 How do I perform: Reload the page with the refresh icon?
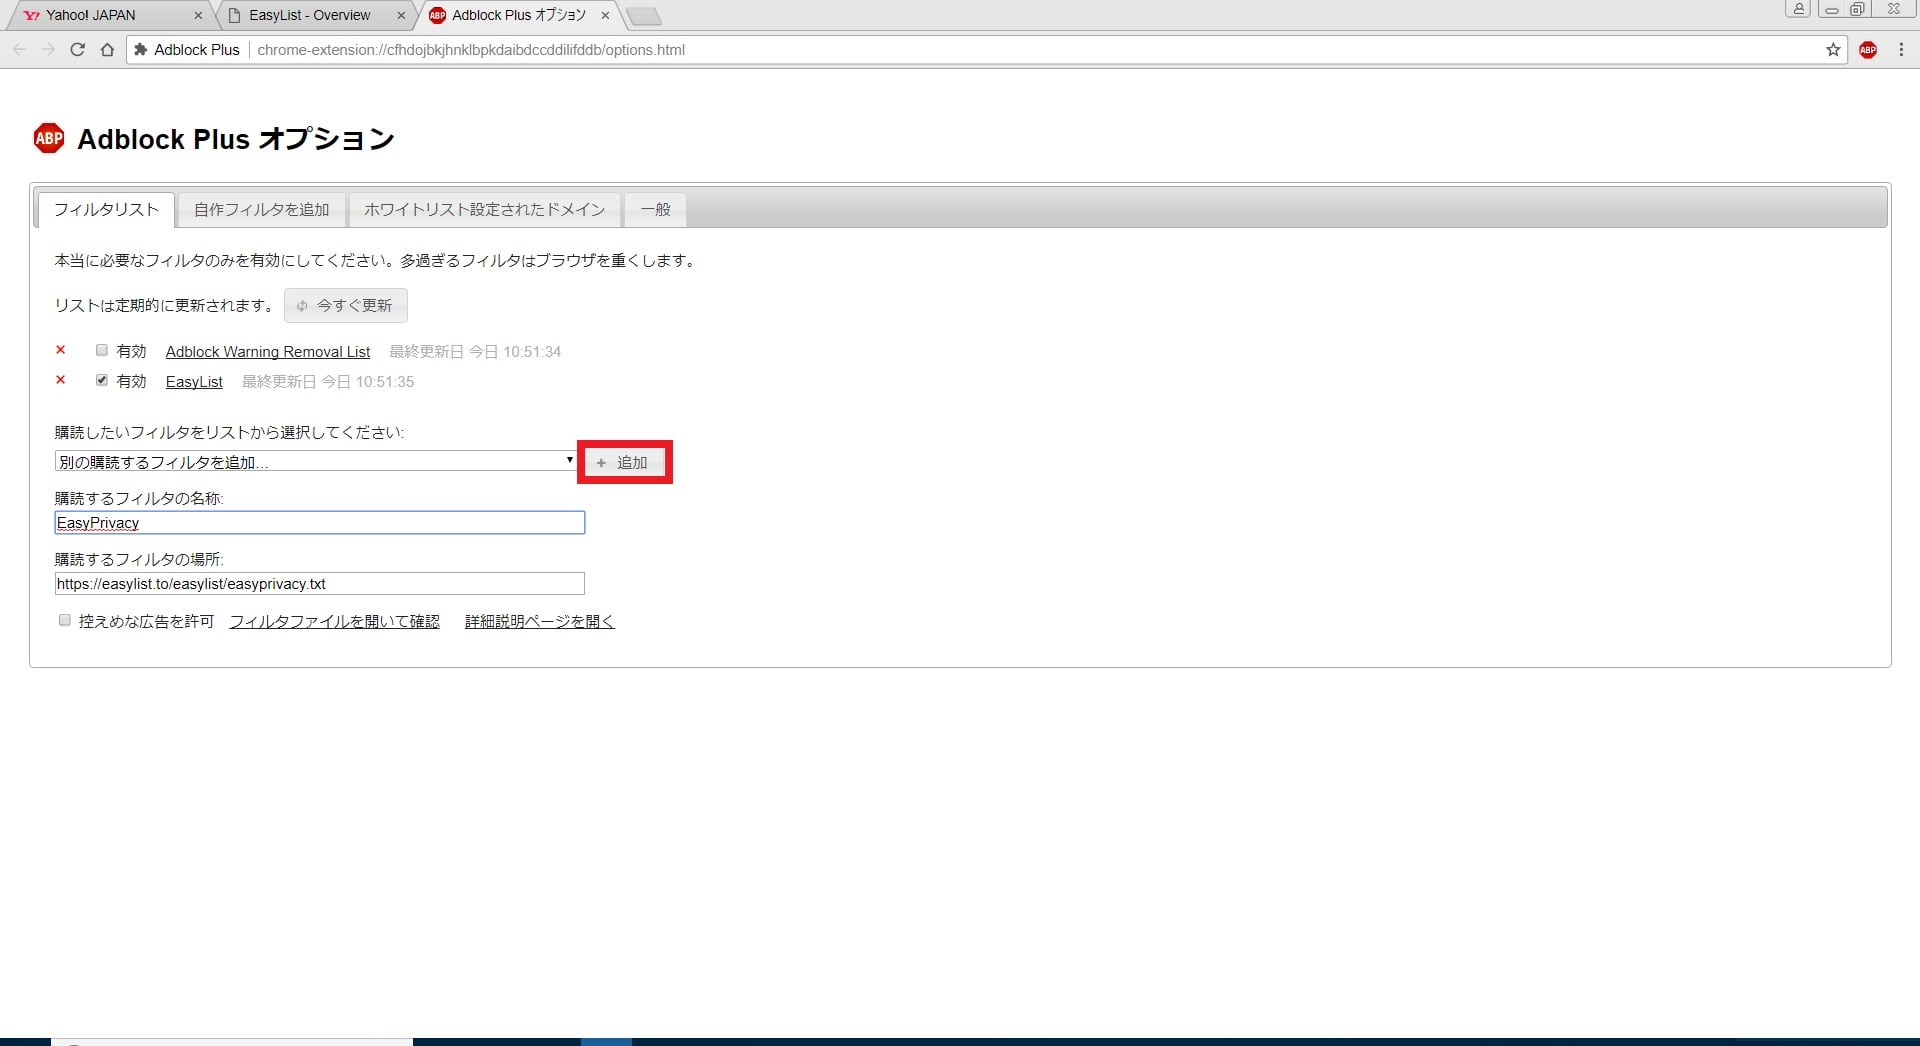(x=77, y=50)
